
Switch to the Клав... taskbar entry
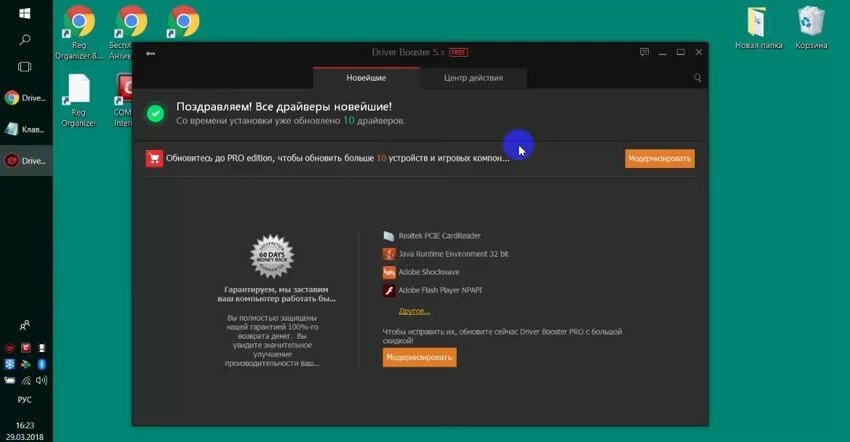click(26, 130)
